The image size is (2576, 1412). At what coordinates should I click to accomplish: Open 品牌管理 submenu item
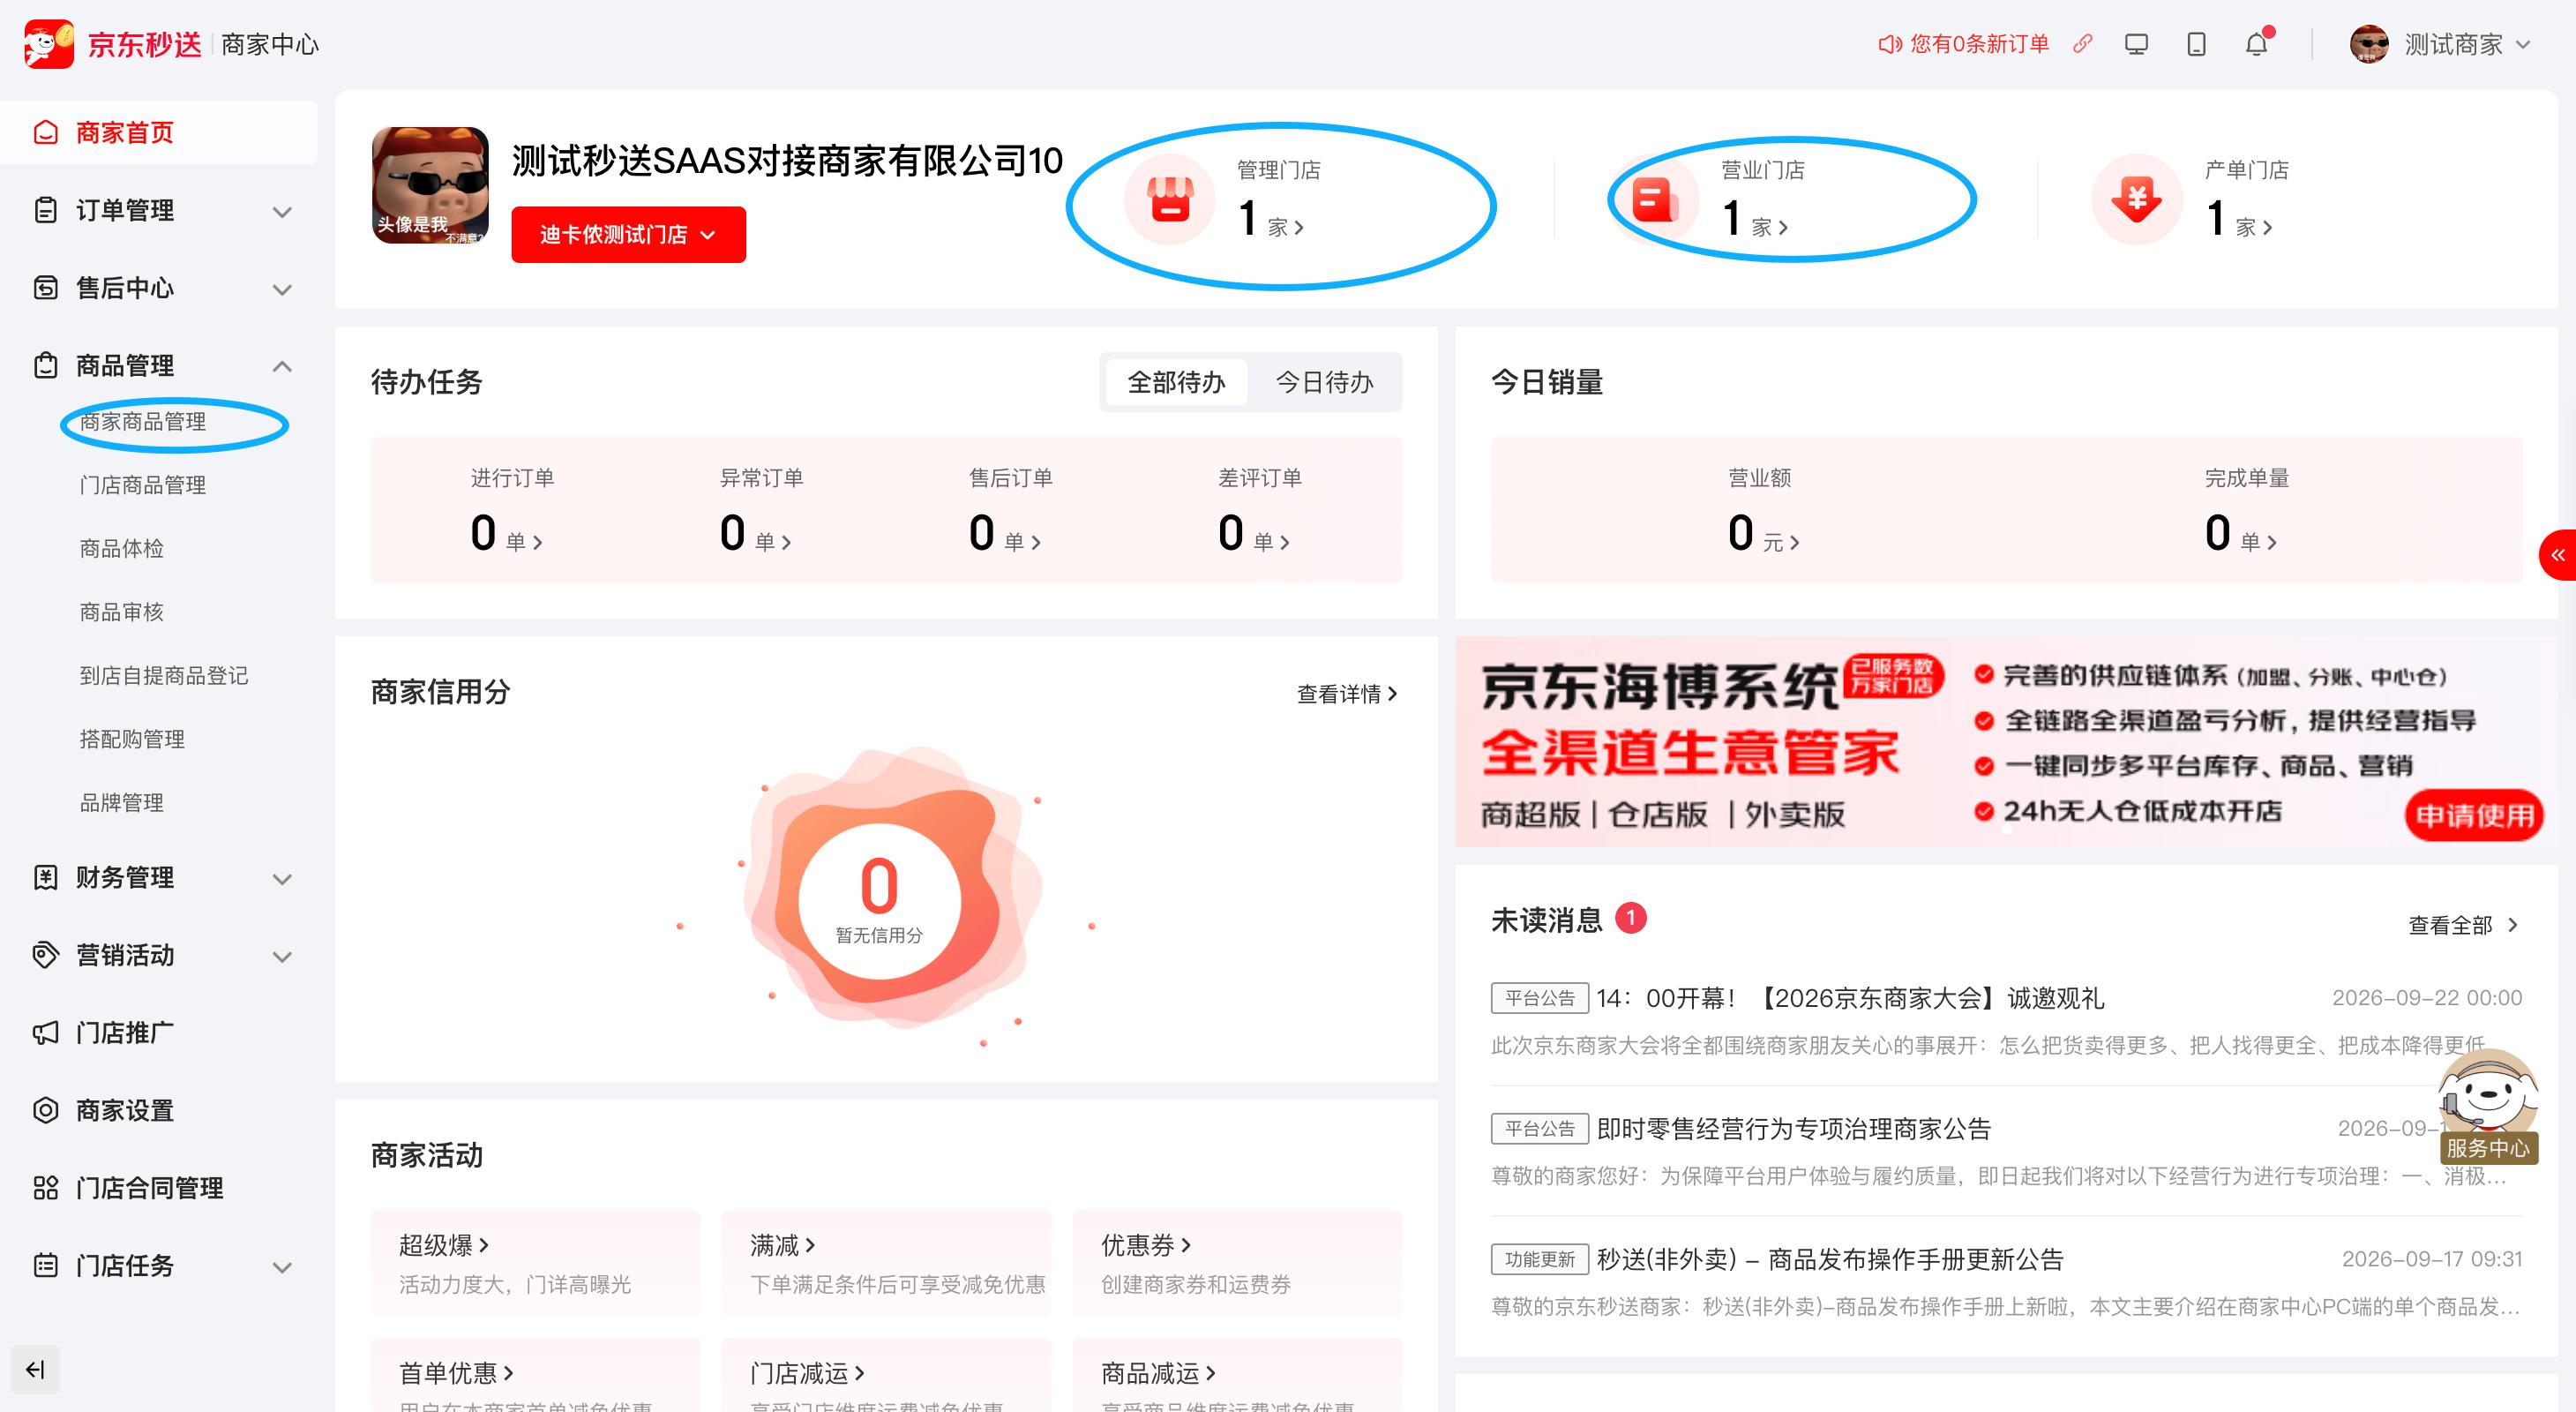(122, 803)
